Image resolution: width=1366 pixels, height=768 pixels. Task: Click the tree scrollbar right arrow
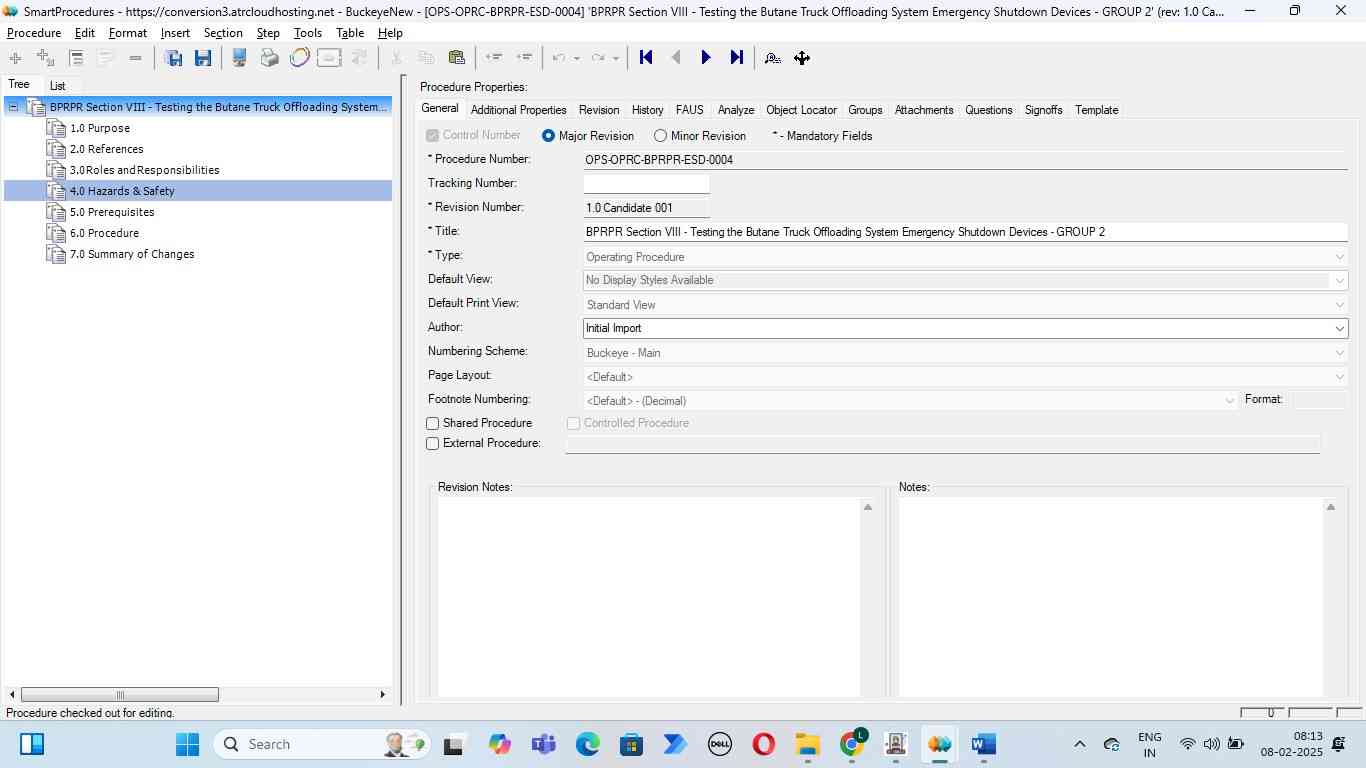[382, 695]
